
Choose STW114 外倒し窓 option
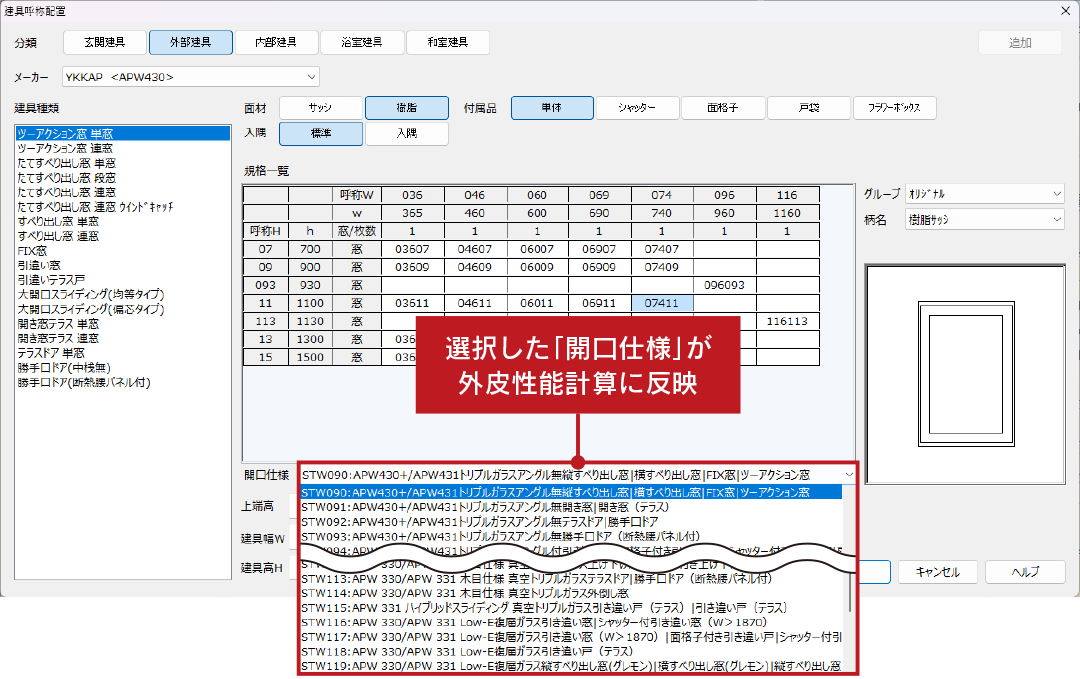pyautogui.click(x=571, y=593)
